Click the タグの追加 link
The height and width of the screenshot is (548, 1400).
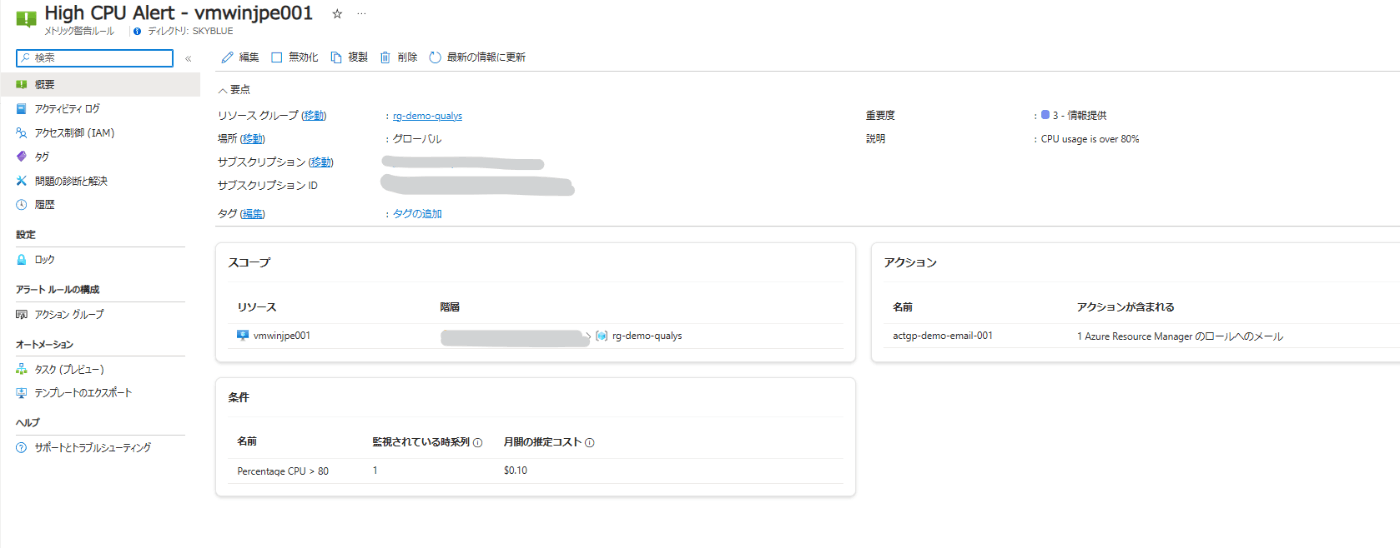(417, 213)
